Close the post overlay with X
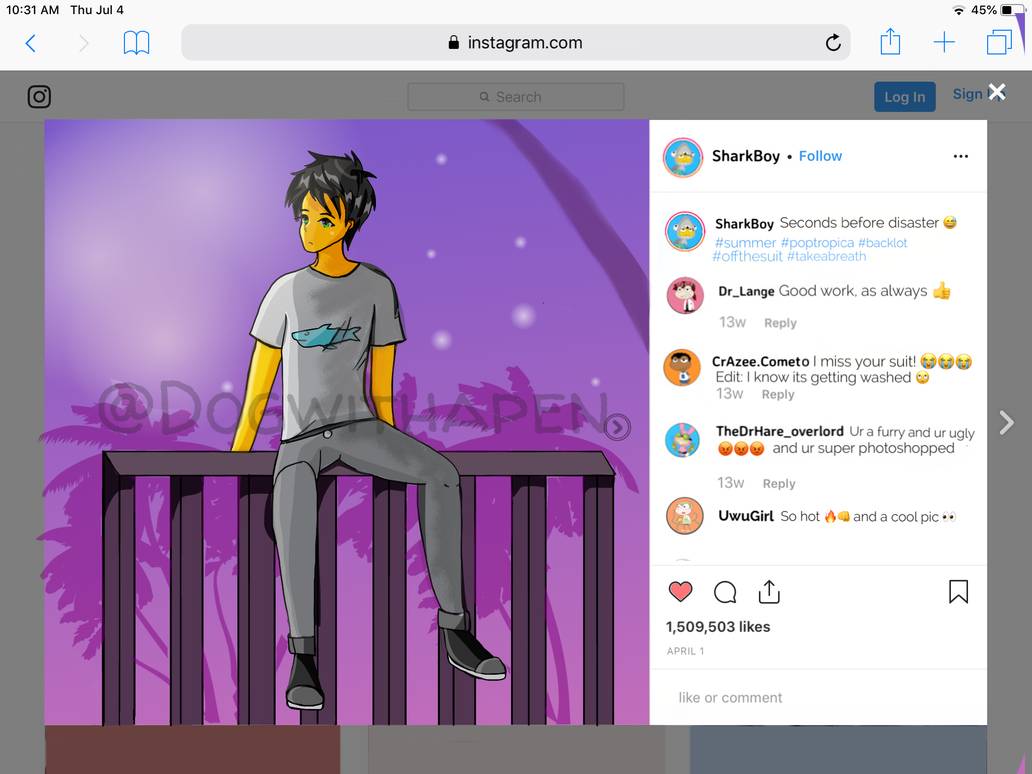Image resolution: width=1032 pixels, height=774 pixels. [x=997, y=92]
